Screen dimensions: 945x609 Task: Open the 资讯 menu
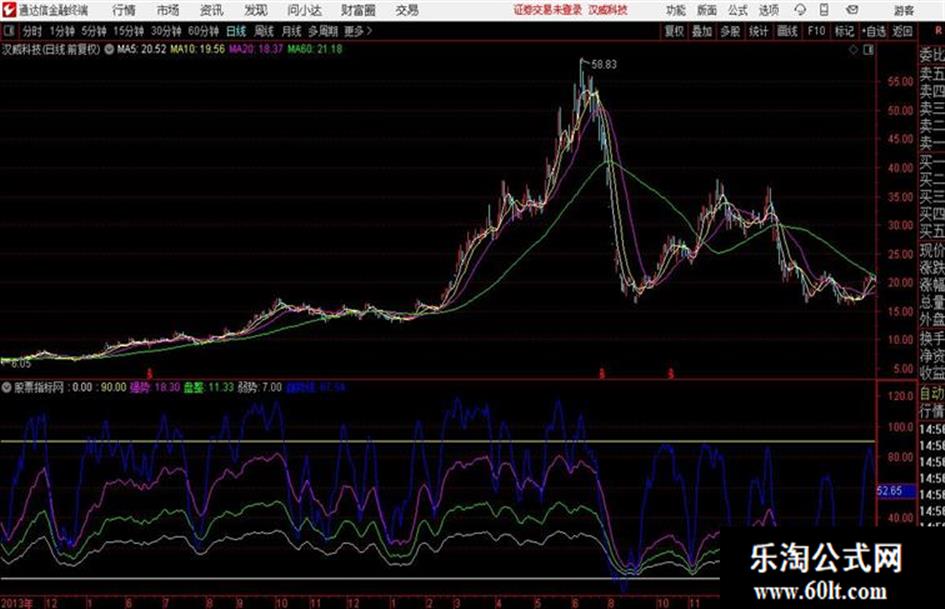point(212,10)
